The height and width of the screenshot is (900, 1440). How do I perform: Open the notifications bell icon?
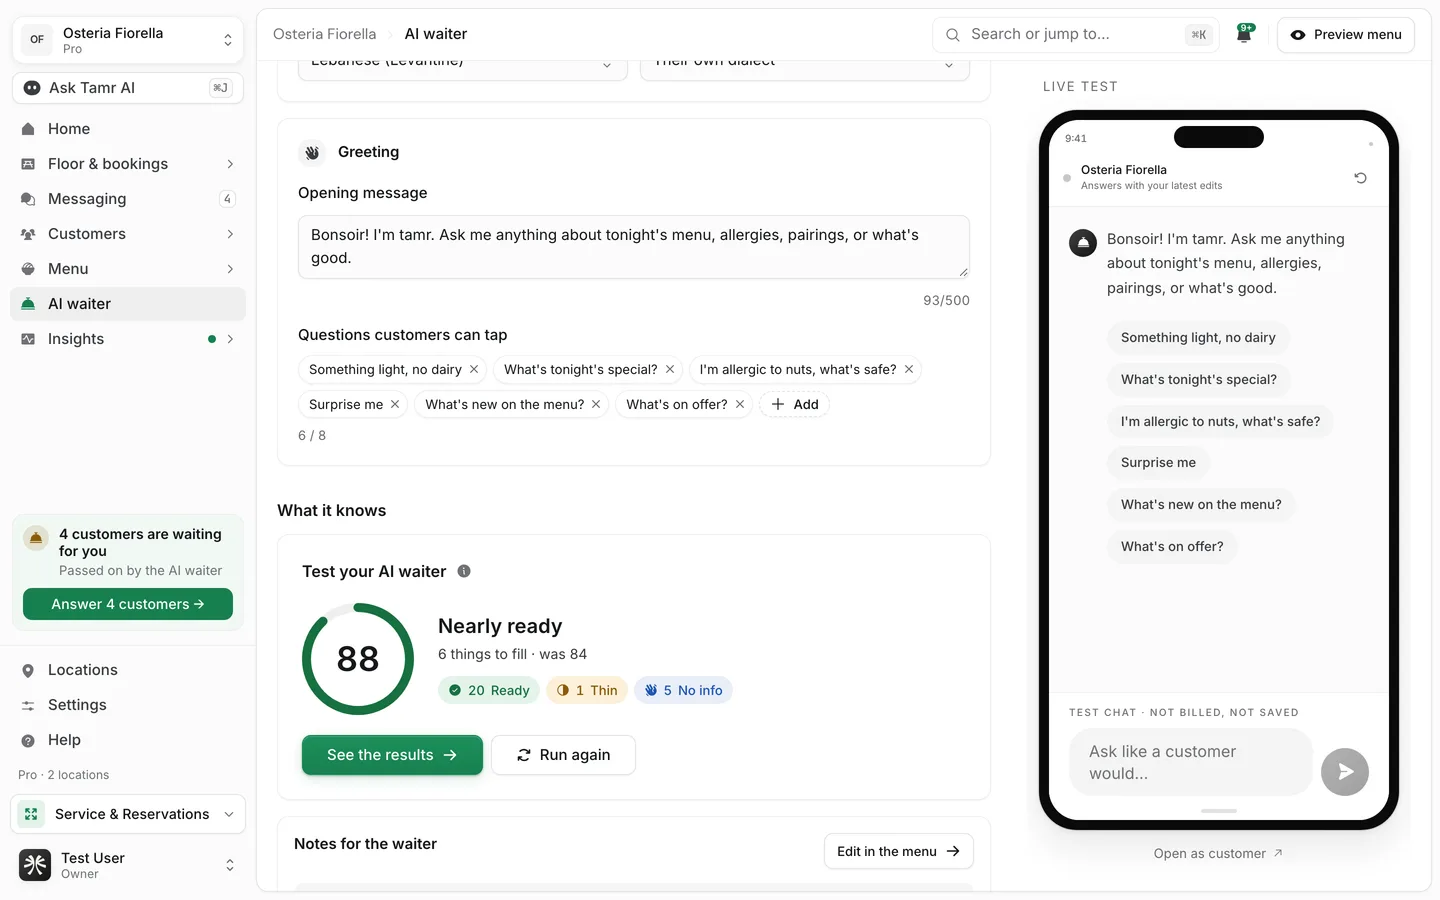click(x=1245, y=34)
